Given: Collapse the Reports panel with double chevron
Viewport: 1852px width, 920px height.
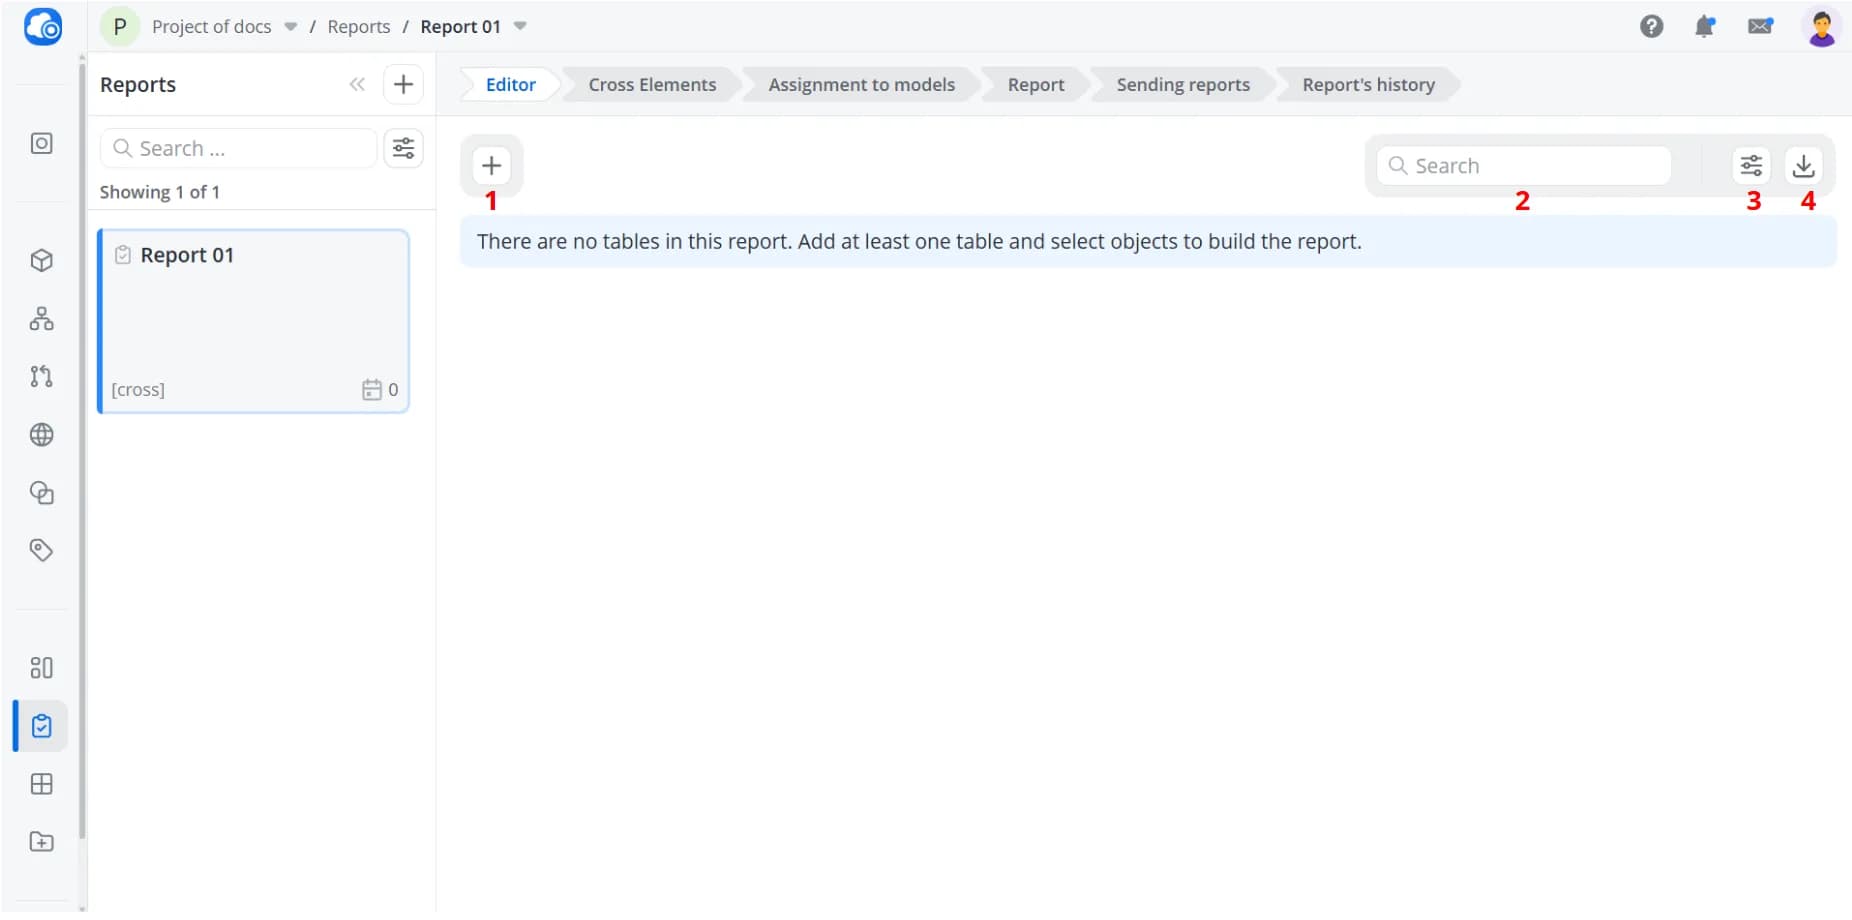Looking at the screenshot, I should [357, 84].
